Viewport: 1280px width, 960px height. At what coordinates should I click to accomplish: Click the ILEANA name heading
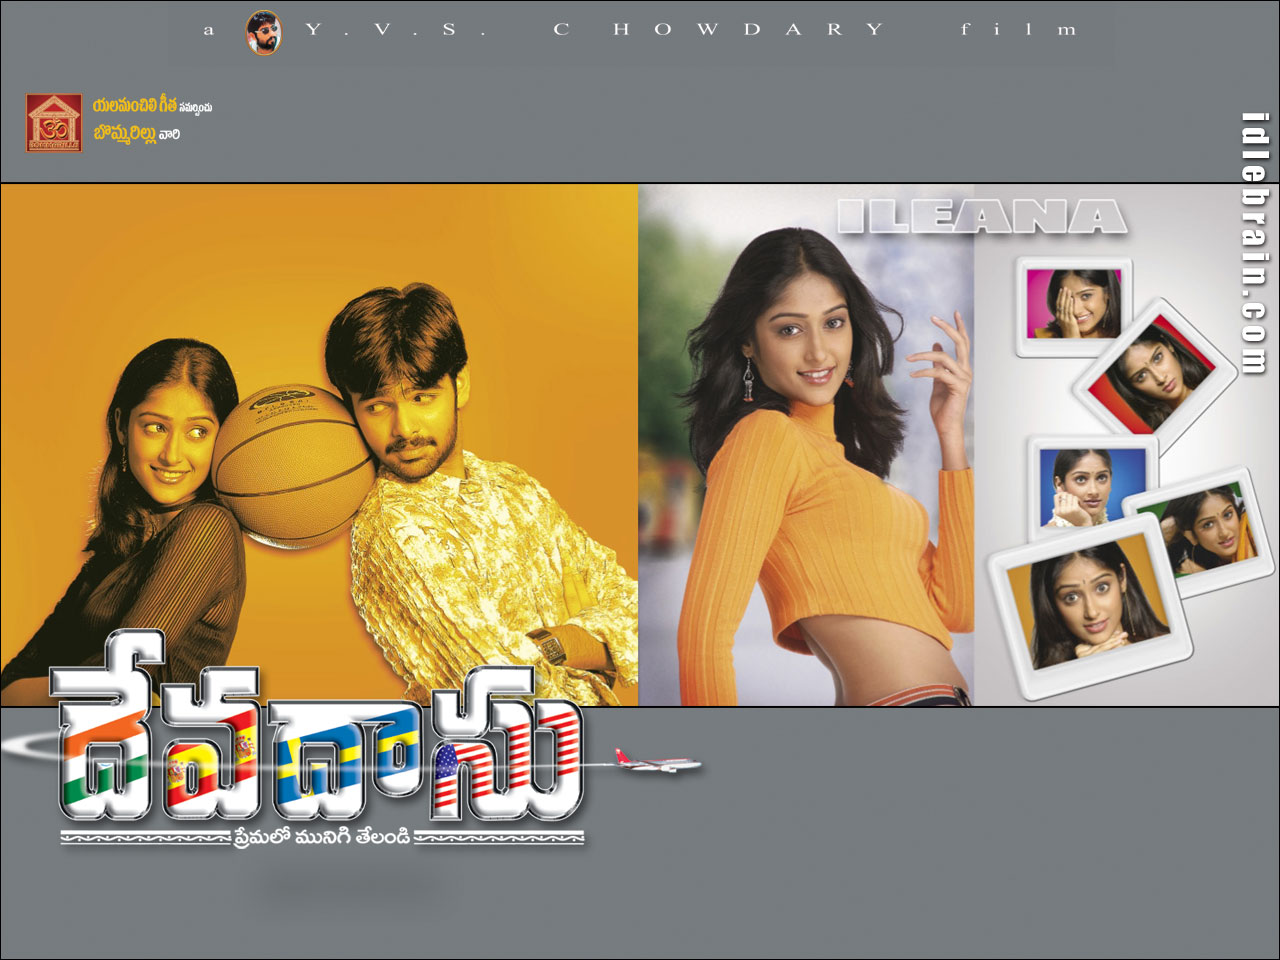point(981,217)
